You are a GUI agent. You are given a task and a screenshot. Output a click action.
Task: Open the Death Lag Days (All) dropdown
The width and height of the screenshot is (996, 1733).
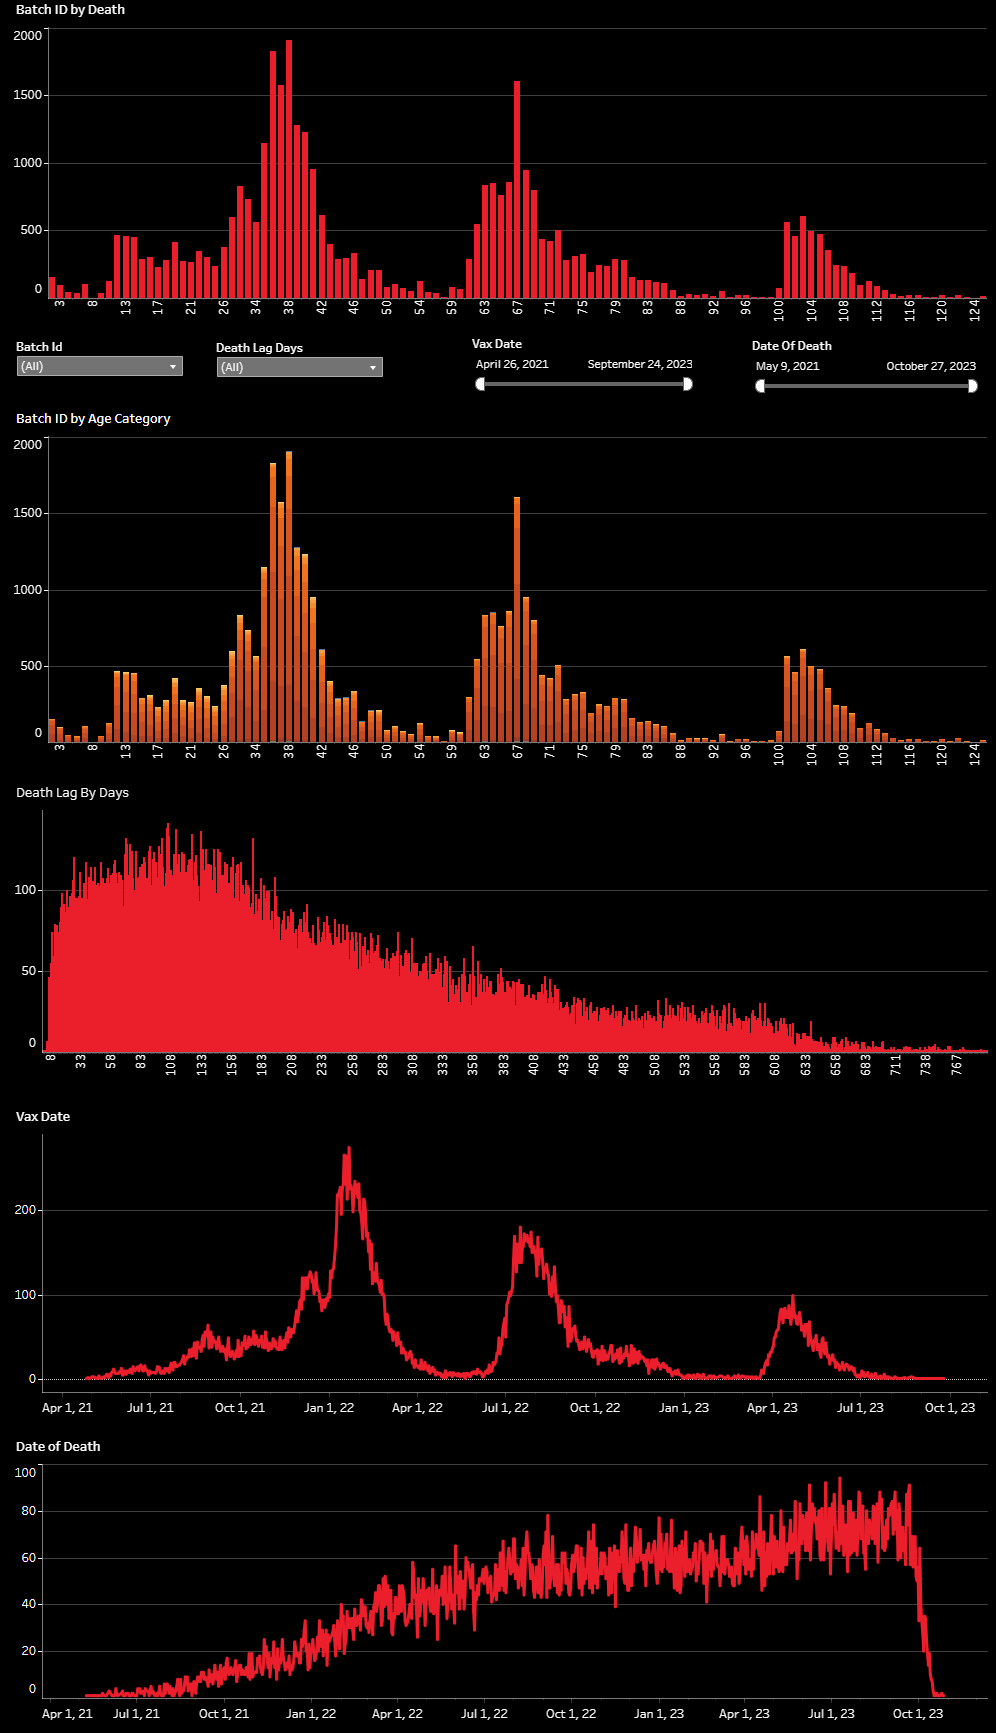[x=300, y=367]
